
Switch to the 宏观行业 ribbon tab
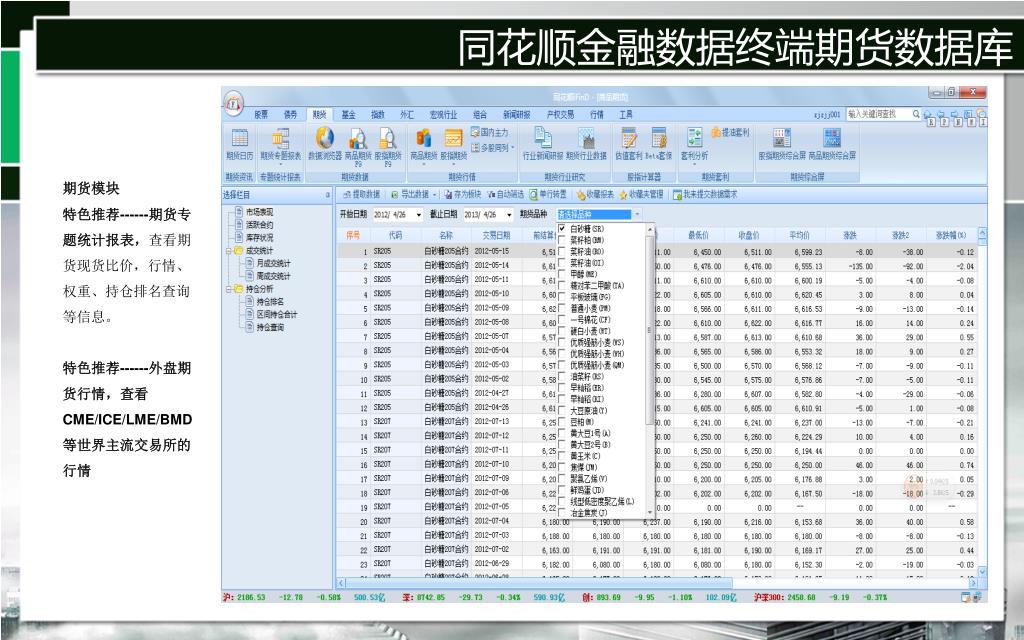click(x=443, y=114)
